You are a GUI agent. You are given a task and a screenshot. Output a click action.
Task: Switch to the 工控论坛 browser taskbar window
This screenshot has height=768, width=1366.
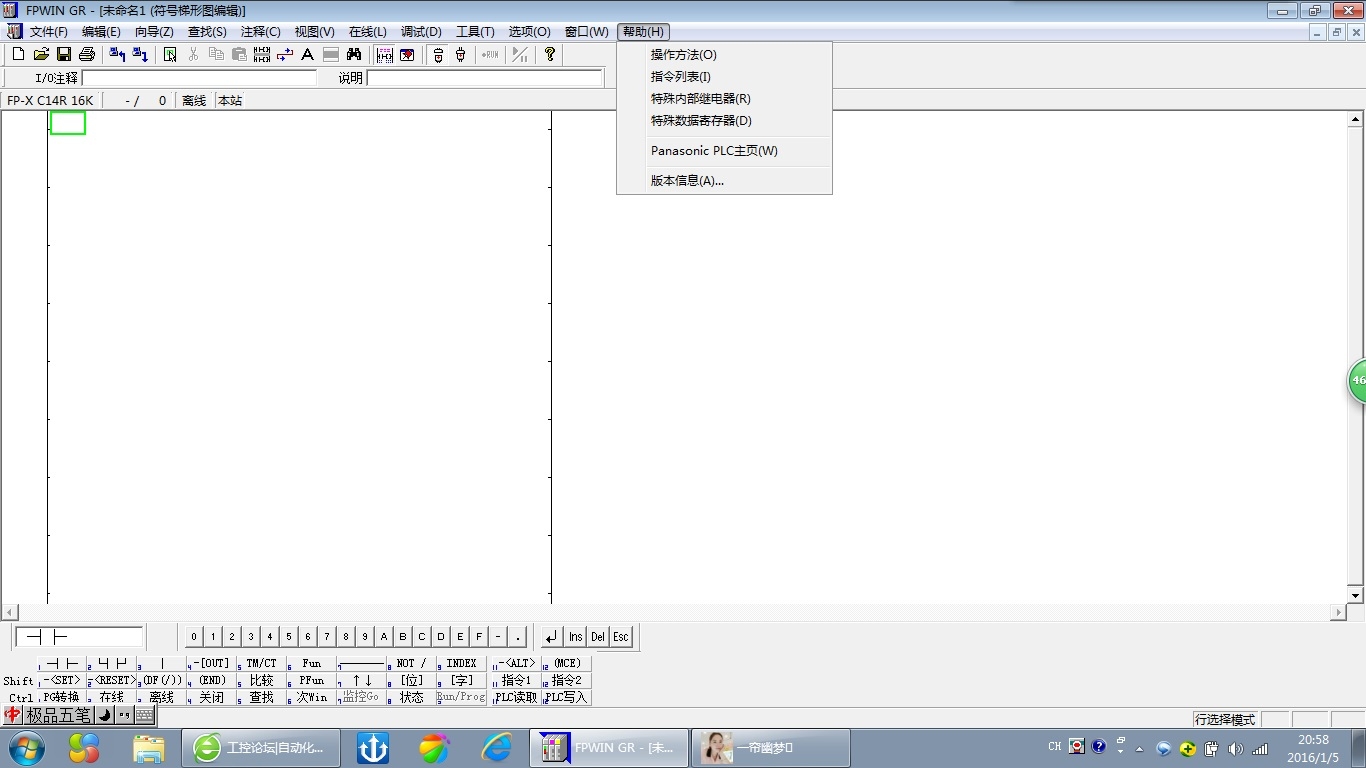[x=260, y=747]
